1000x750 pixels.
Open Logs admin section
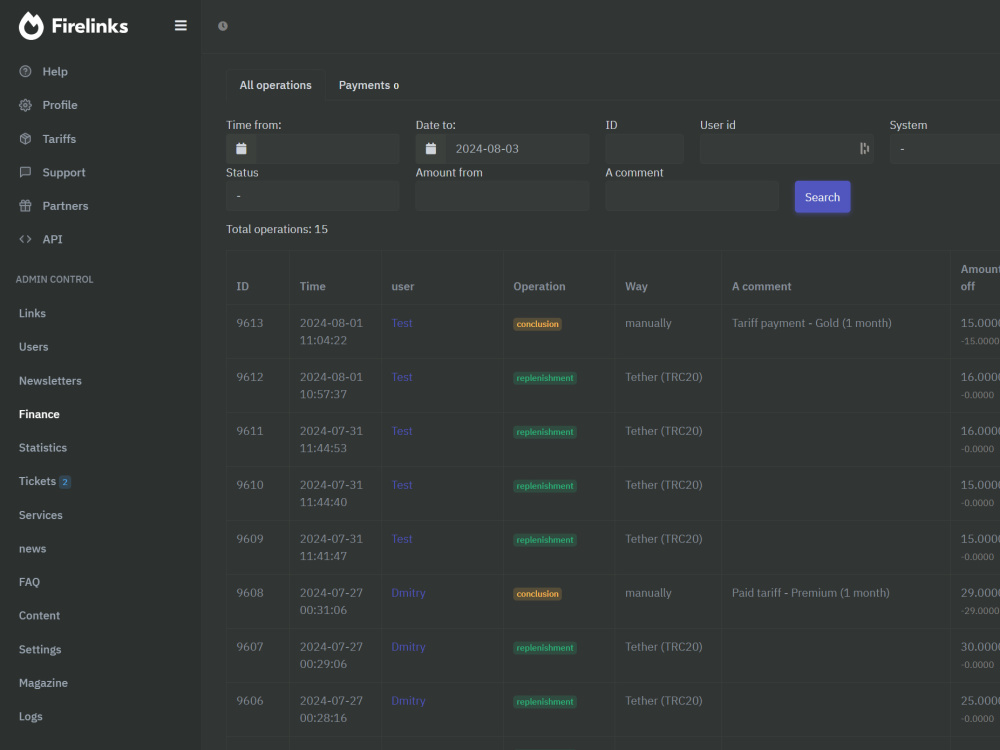(x=31, y=716)
